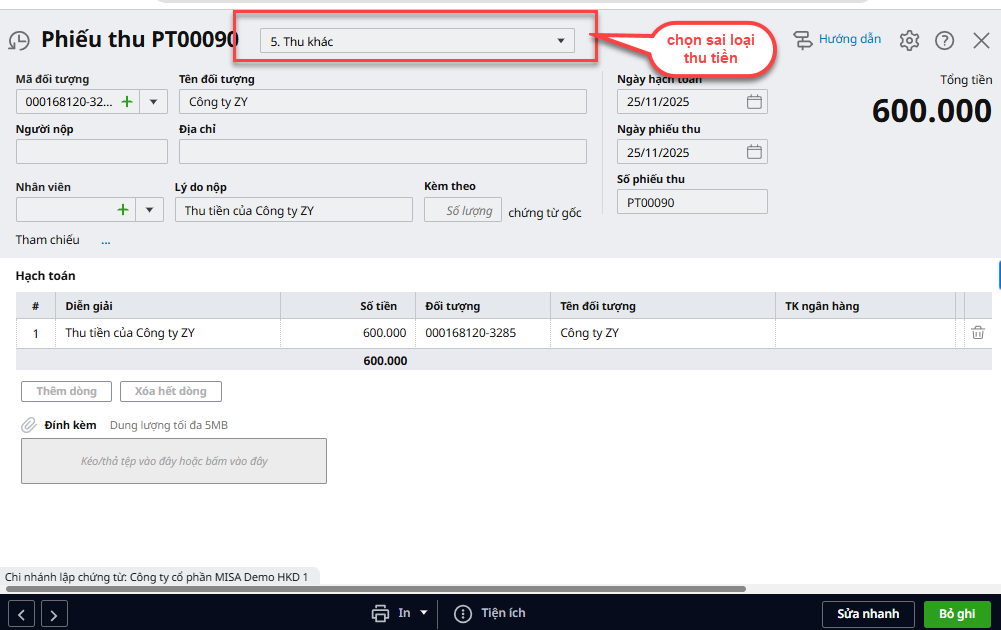Go to next voucher arrow
Viewport: 1001px width, 630px height.
(54, 614)
